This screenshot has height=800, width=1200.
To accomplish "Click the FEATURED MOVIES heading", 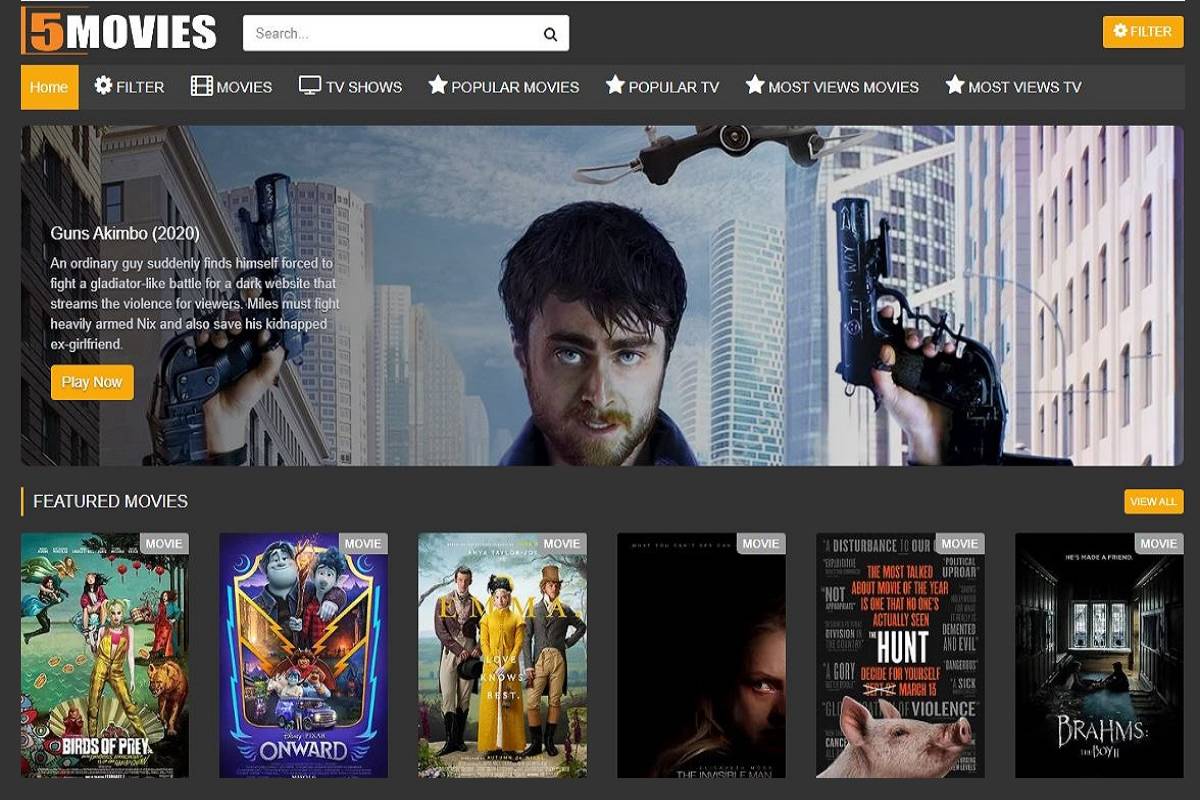I will (x=110, y=501).
